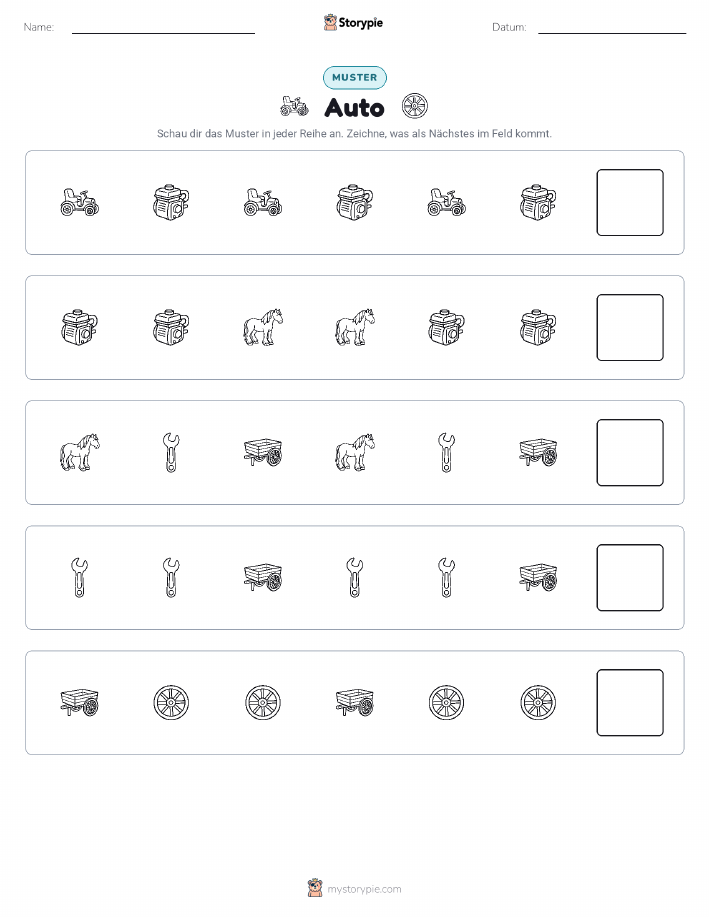Select the answer box in row three
Image resolution: width=709 pixels, height=917 pixels.
[x=630, y=453]
